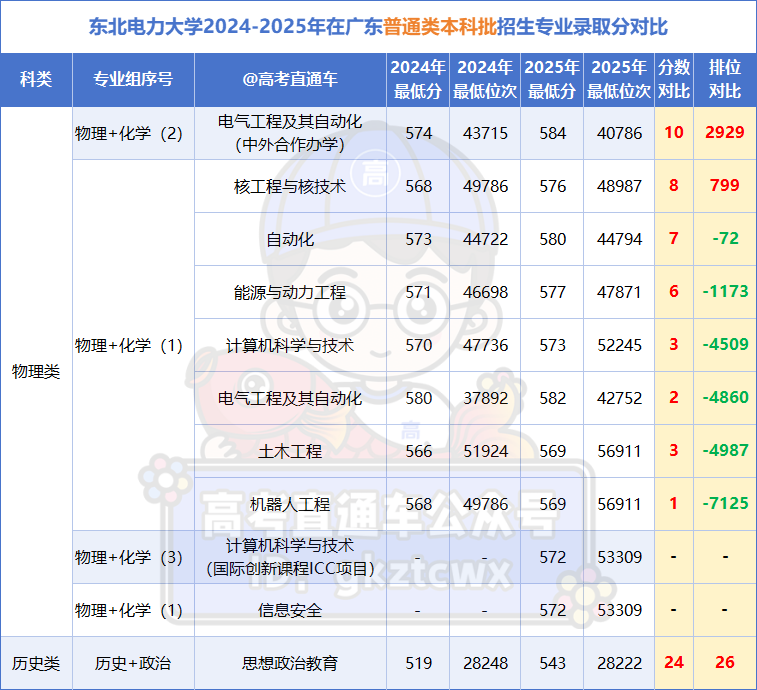Select the 科类 column header
This screenshot has width=757, height=690.
point(36,80)
